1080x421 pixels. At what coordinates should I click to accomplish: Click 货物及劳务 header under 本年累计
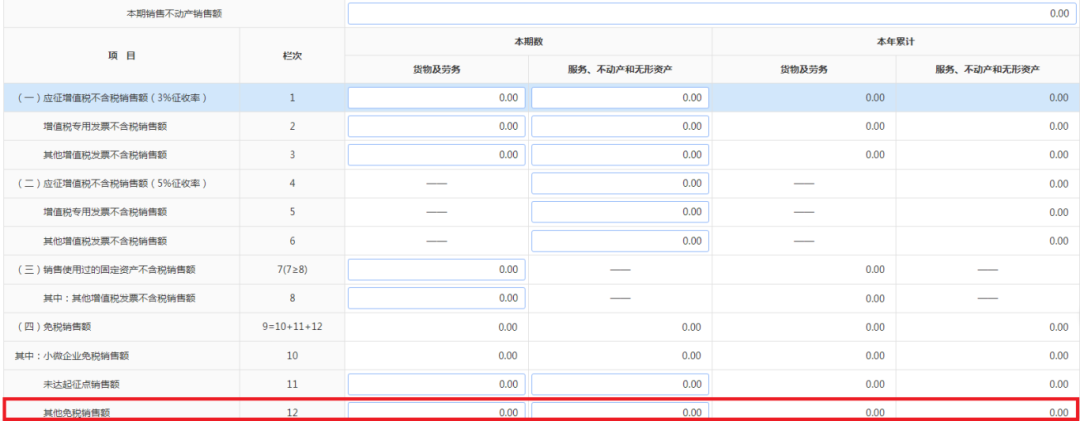coord(804,70)
